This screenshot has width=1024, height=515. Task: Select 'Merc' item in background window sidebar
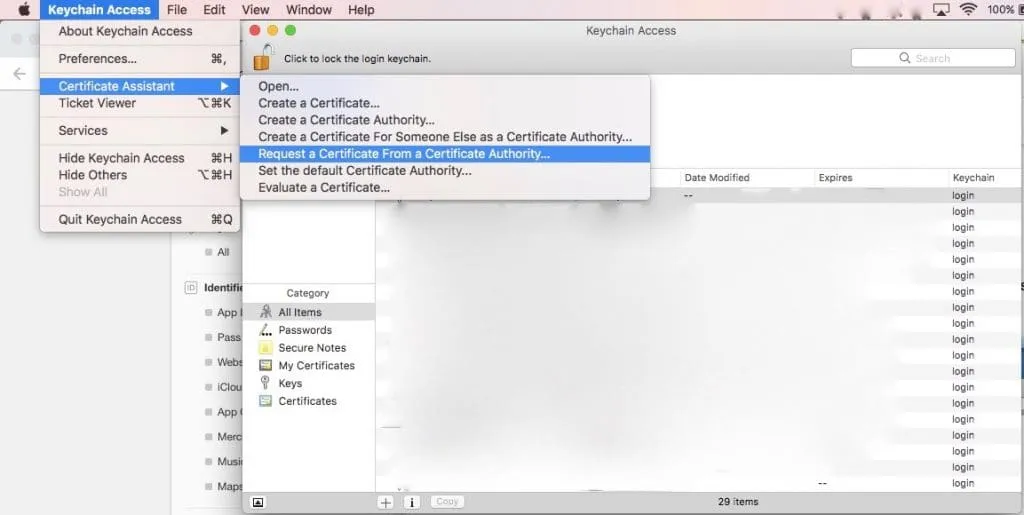[x=229, y=437]
